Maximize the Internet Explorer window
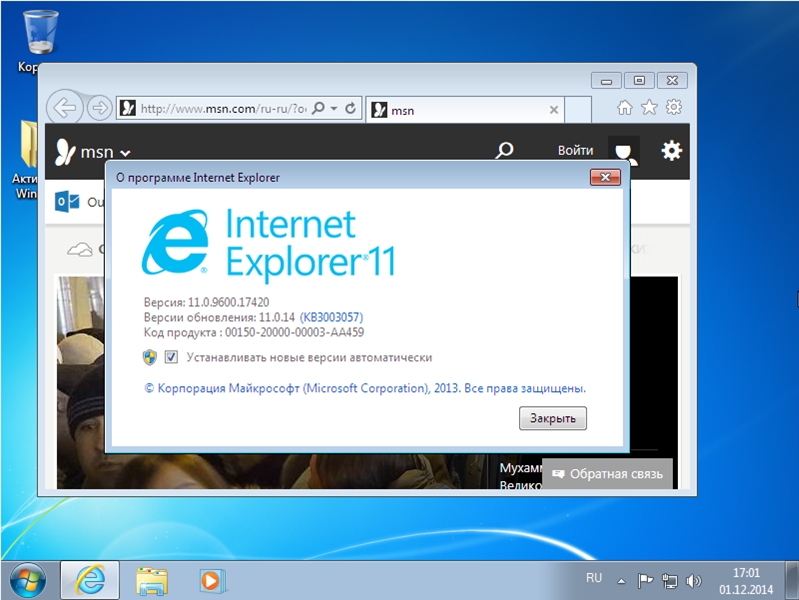 coord(639,81)
